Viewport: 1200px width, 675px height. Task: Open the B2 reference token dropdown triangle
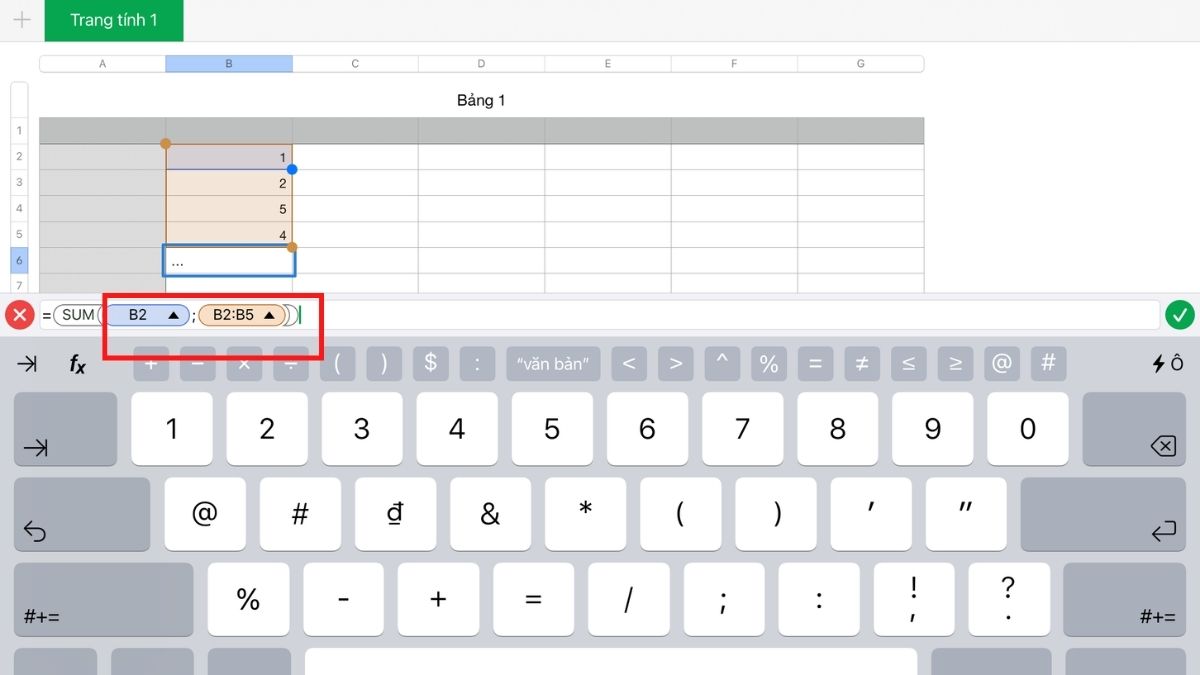point(173,315)
